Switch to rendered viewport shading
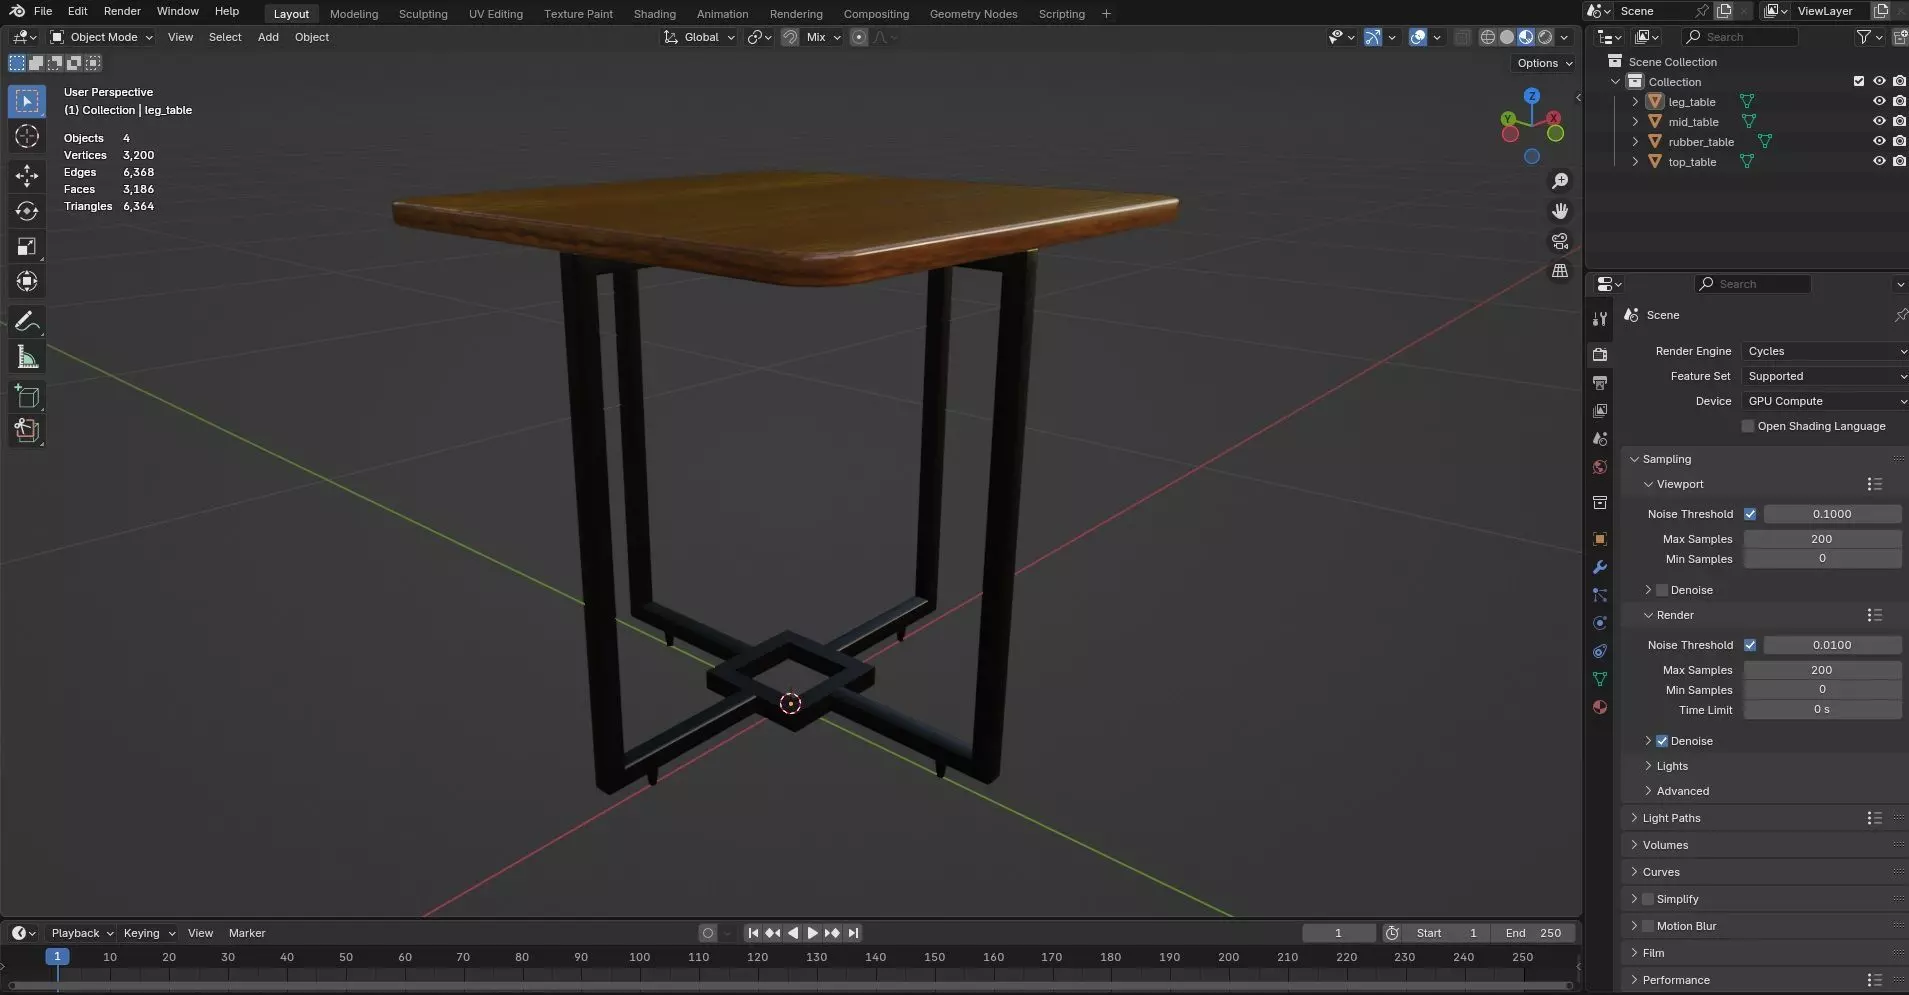The width and height of the screenshot is (1909, 995). (1545, 37)
